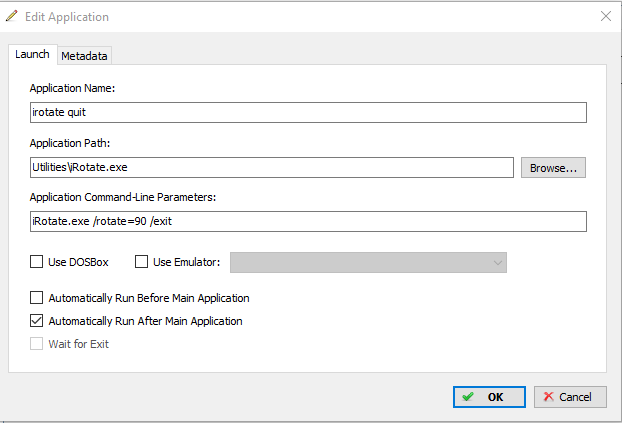Dismiss with the Cancel button

[x=570, y=397]
